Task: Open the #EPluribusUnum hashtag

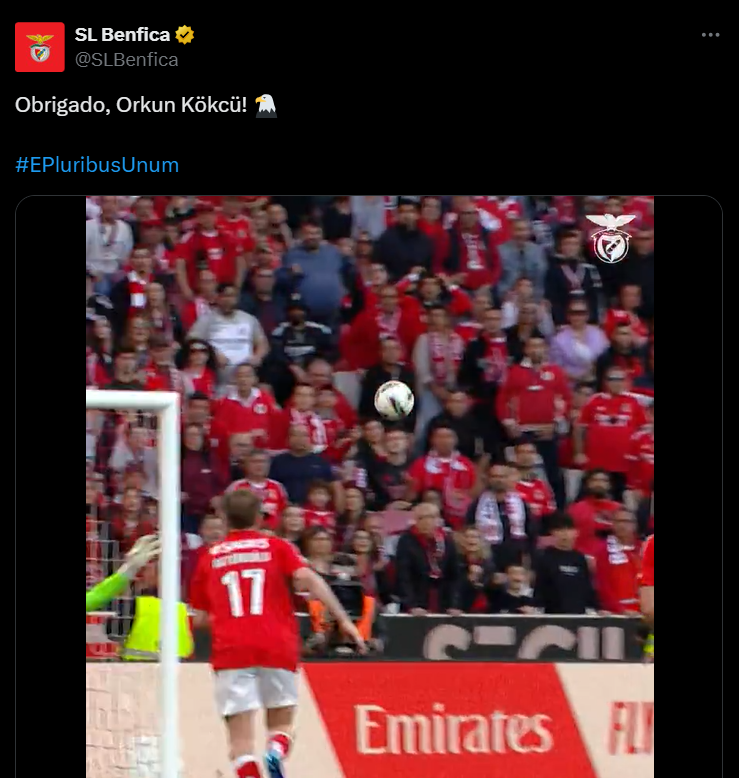Action: (x=97, y=165)
